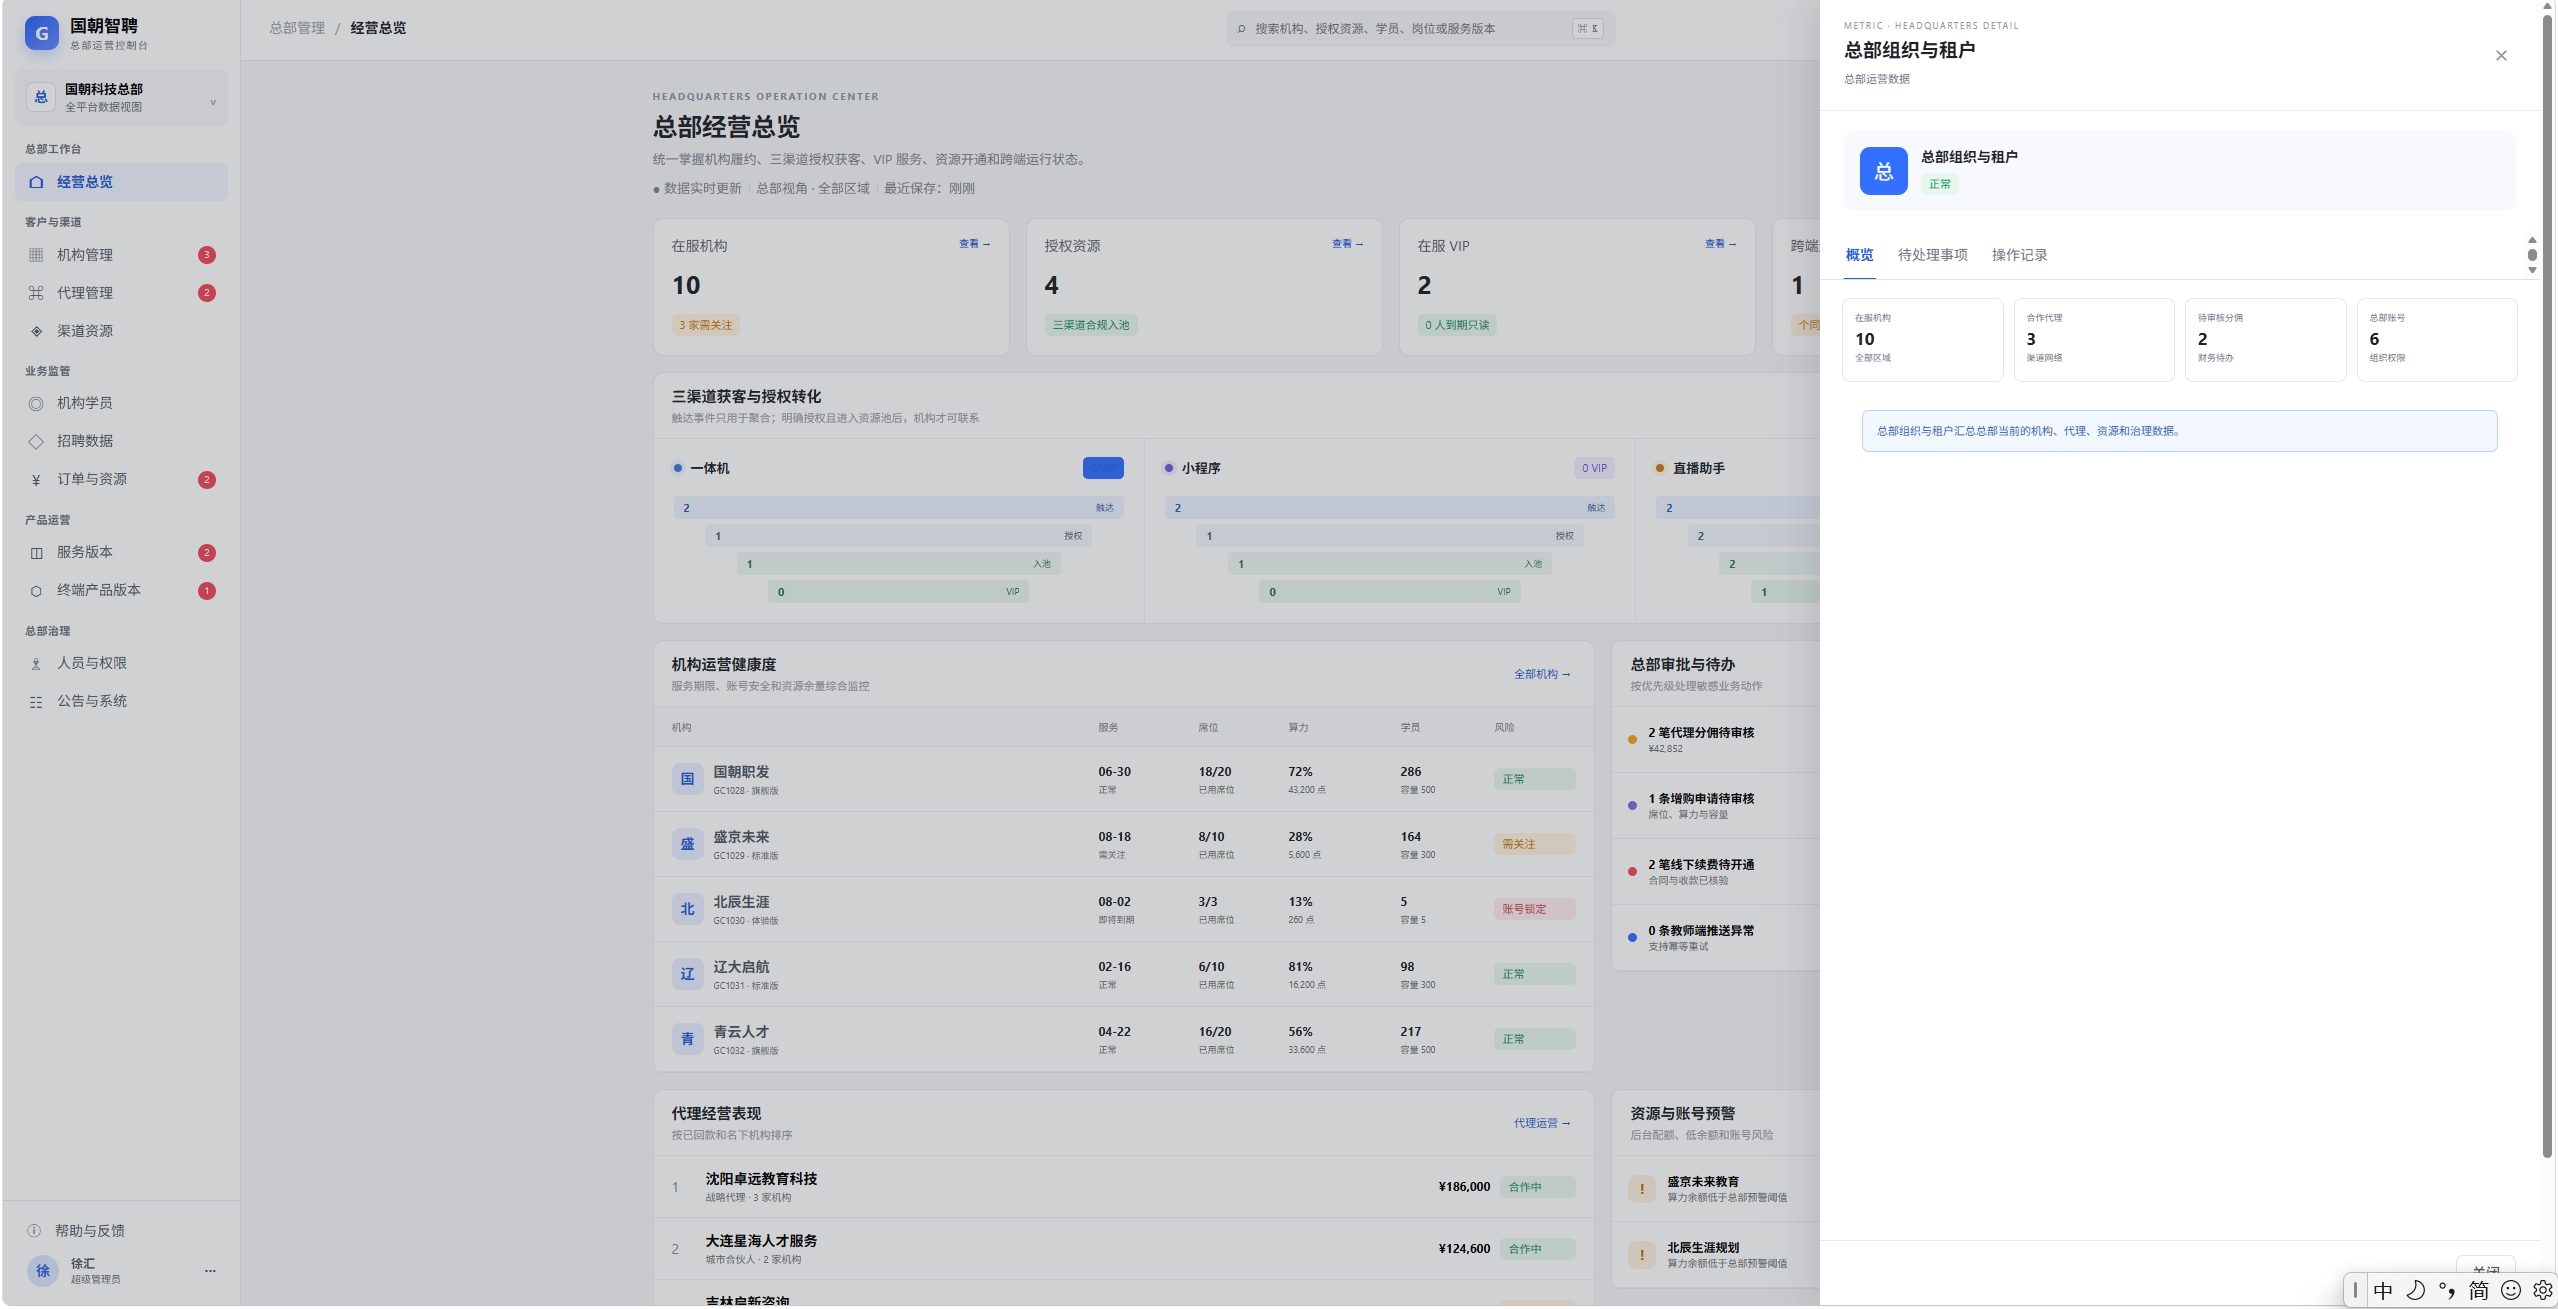Open the 代理运营 link
This screenshot has height=1309, width=2558.
tap(1541, 1123)
